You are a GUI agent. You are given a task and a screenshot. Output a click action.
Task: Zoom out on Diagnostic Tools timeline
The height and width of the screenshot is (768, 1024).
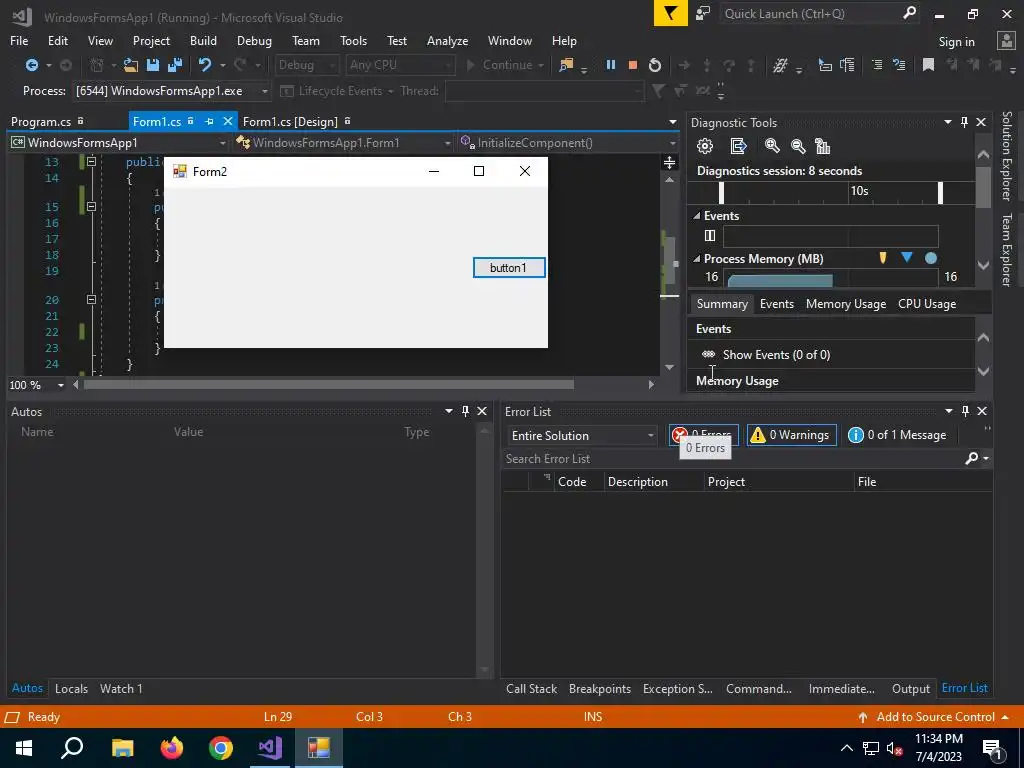click(797, 146)
